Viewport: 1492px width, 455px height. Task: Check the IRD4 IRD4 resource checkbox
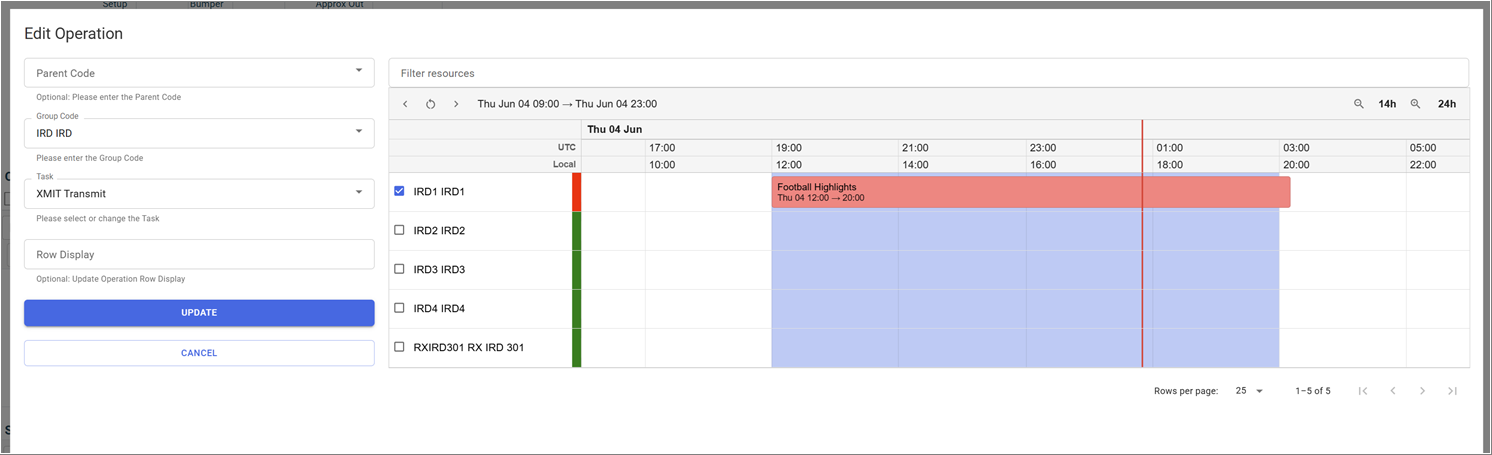point(400,308)
